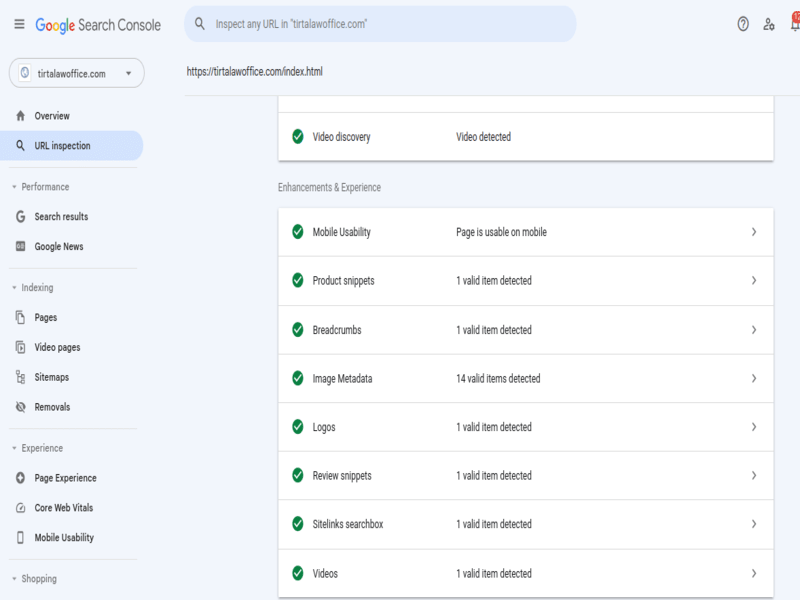The width and height of the screenshot is (800, 600).
Task: Collapse the Indexing section
Action: point(14,288)
